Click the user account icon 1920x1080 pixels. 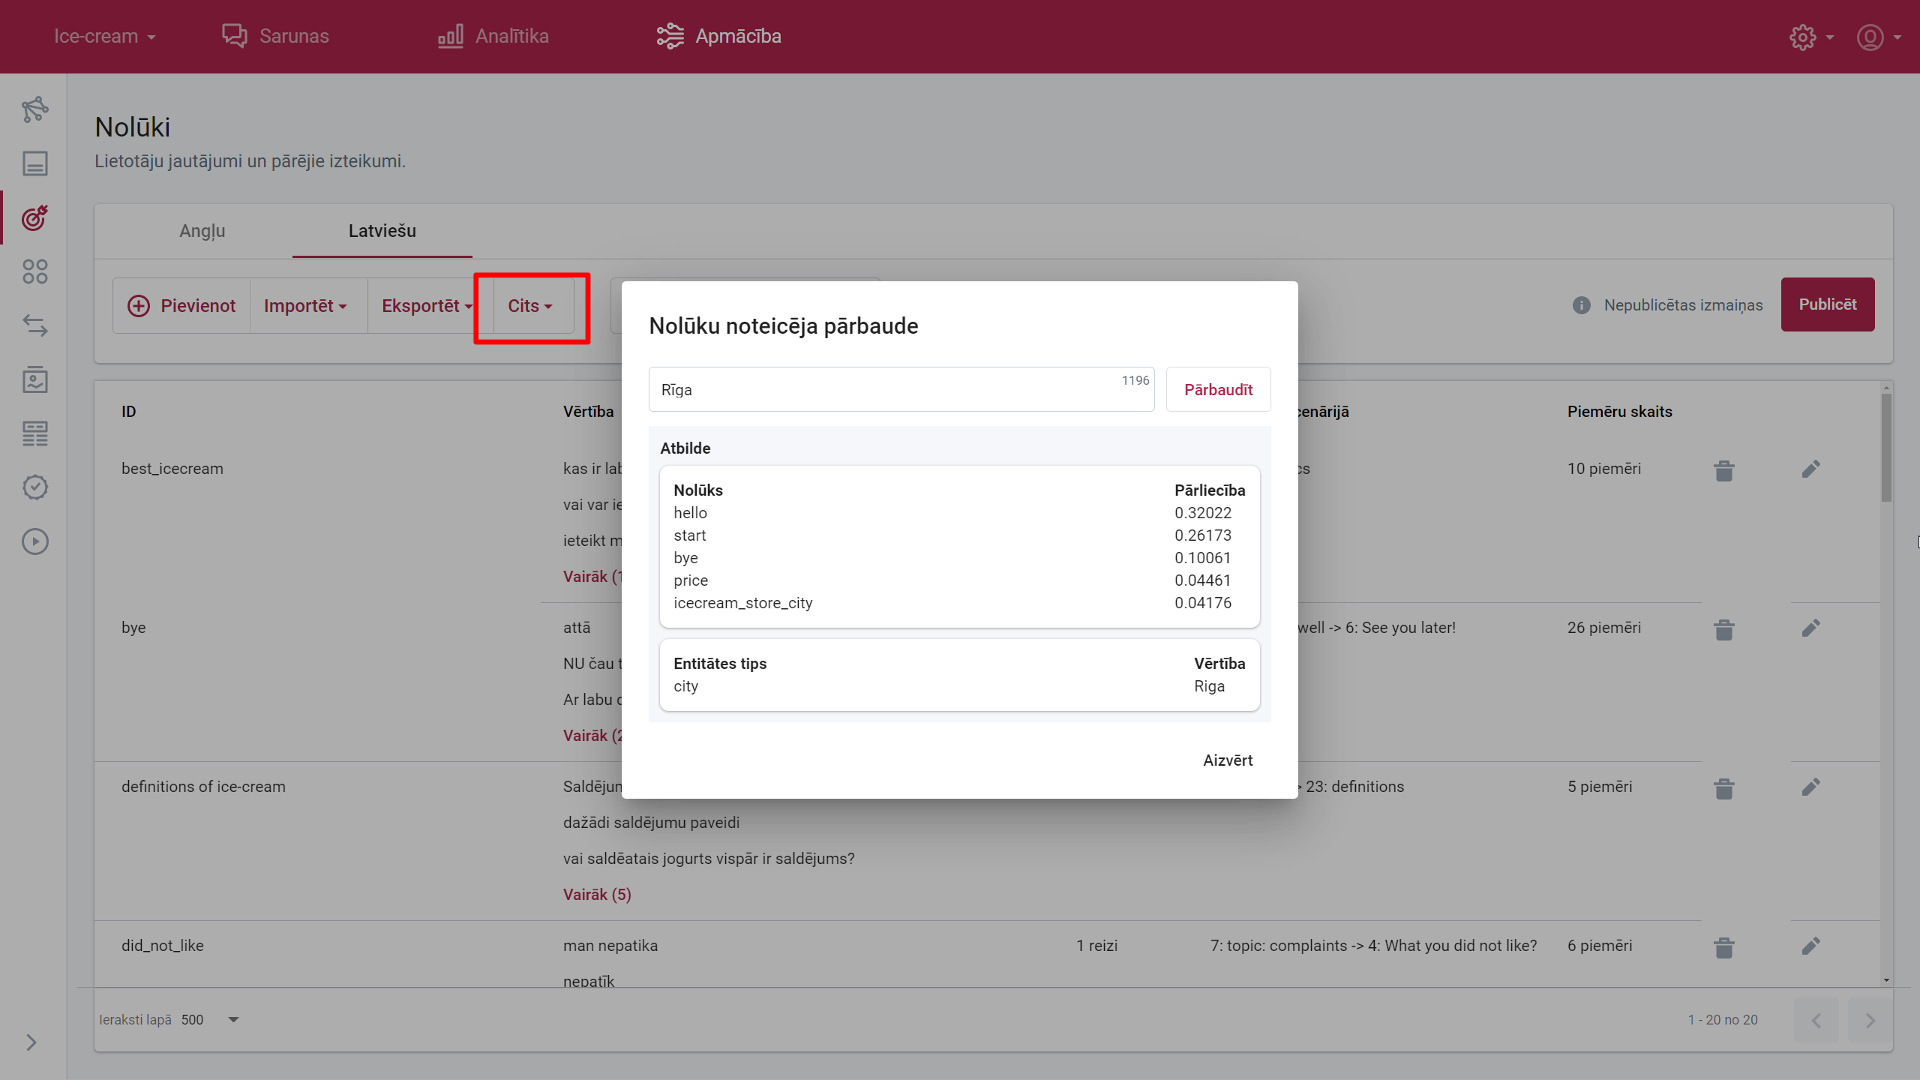click(1870, 37)
